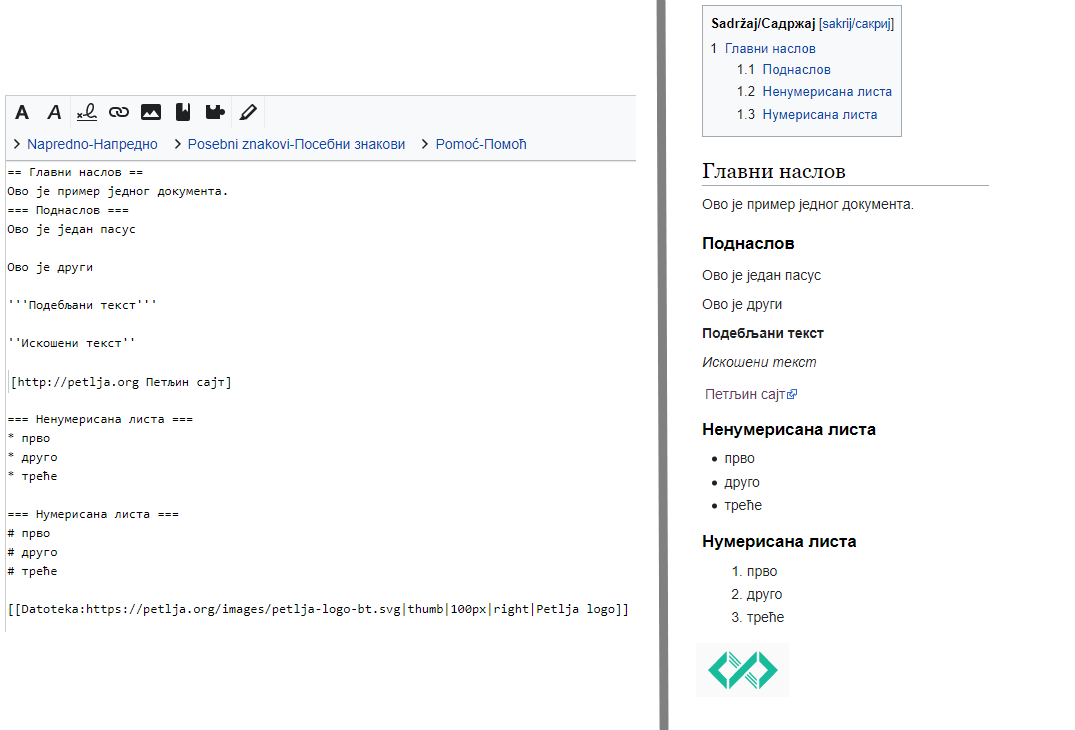Apply bold formatting with the bold icon

coord(22,112)
